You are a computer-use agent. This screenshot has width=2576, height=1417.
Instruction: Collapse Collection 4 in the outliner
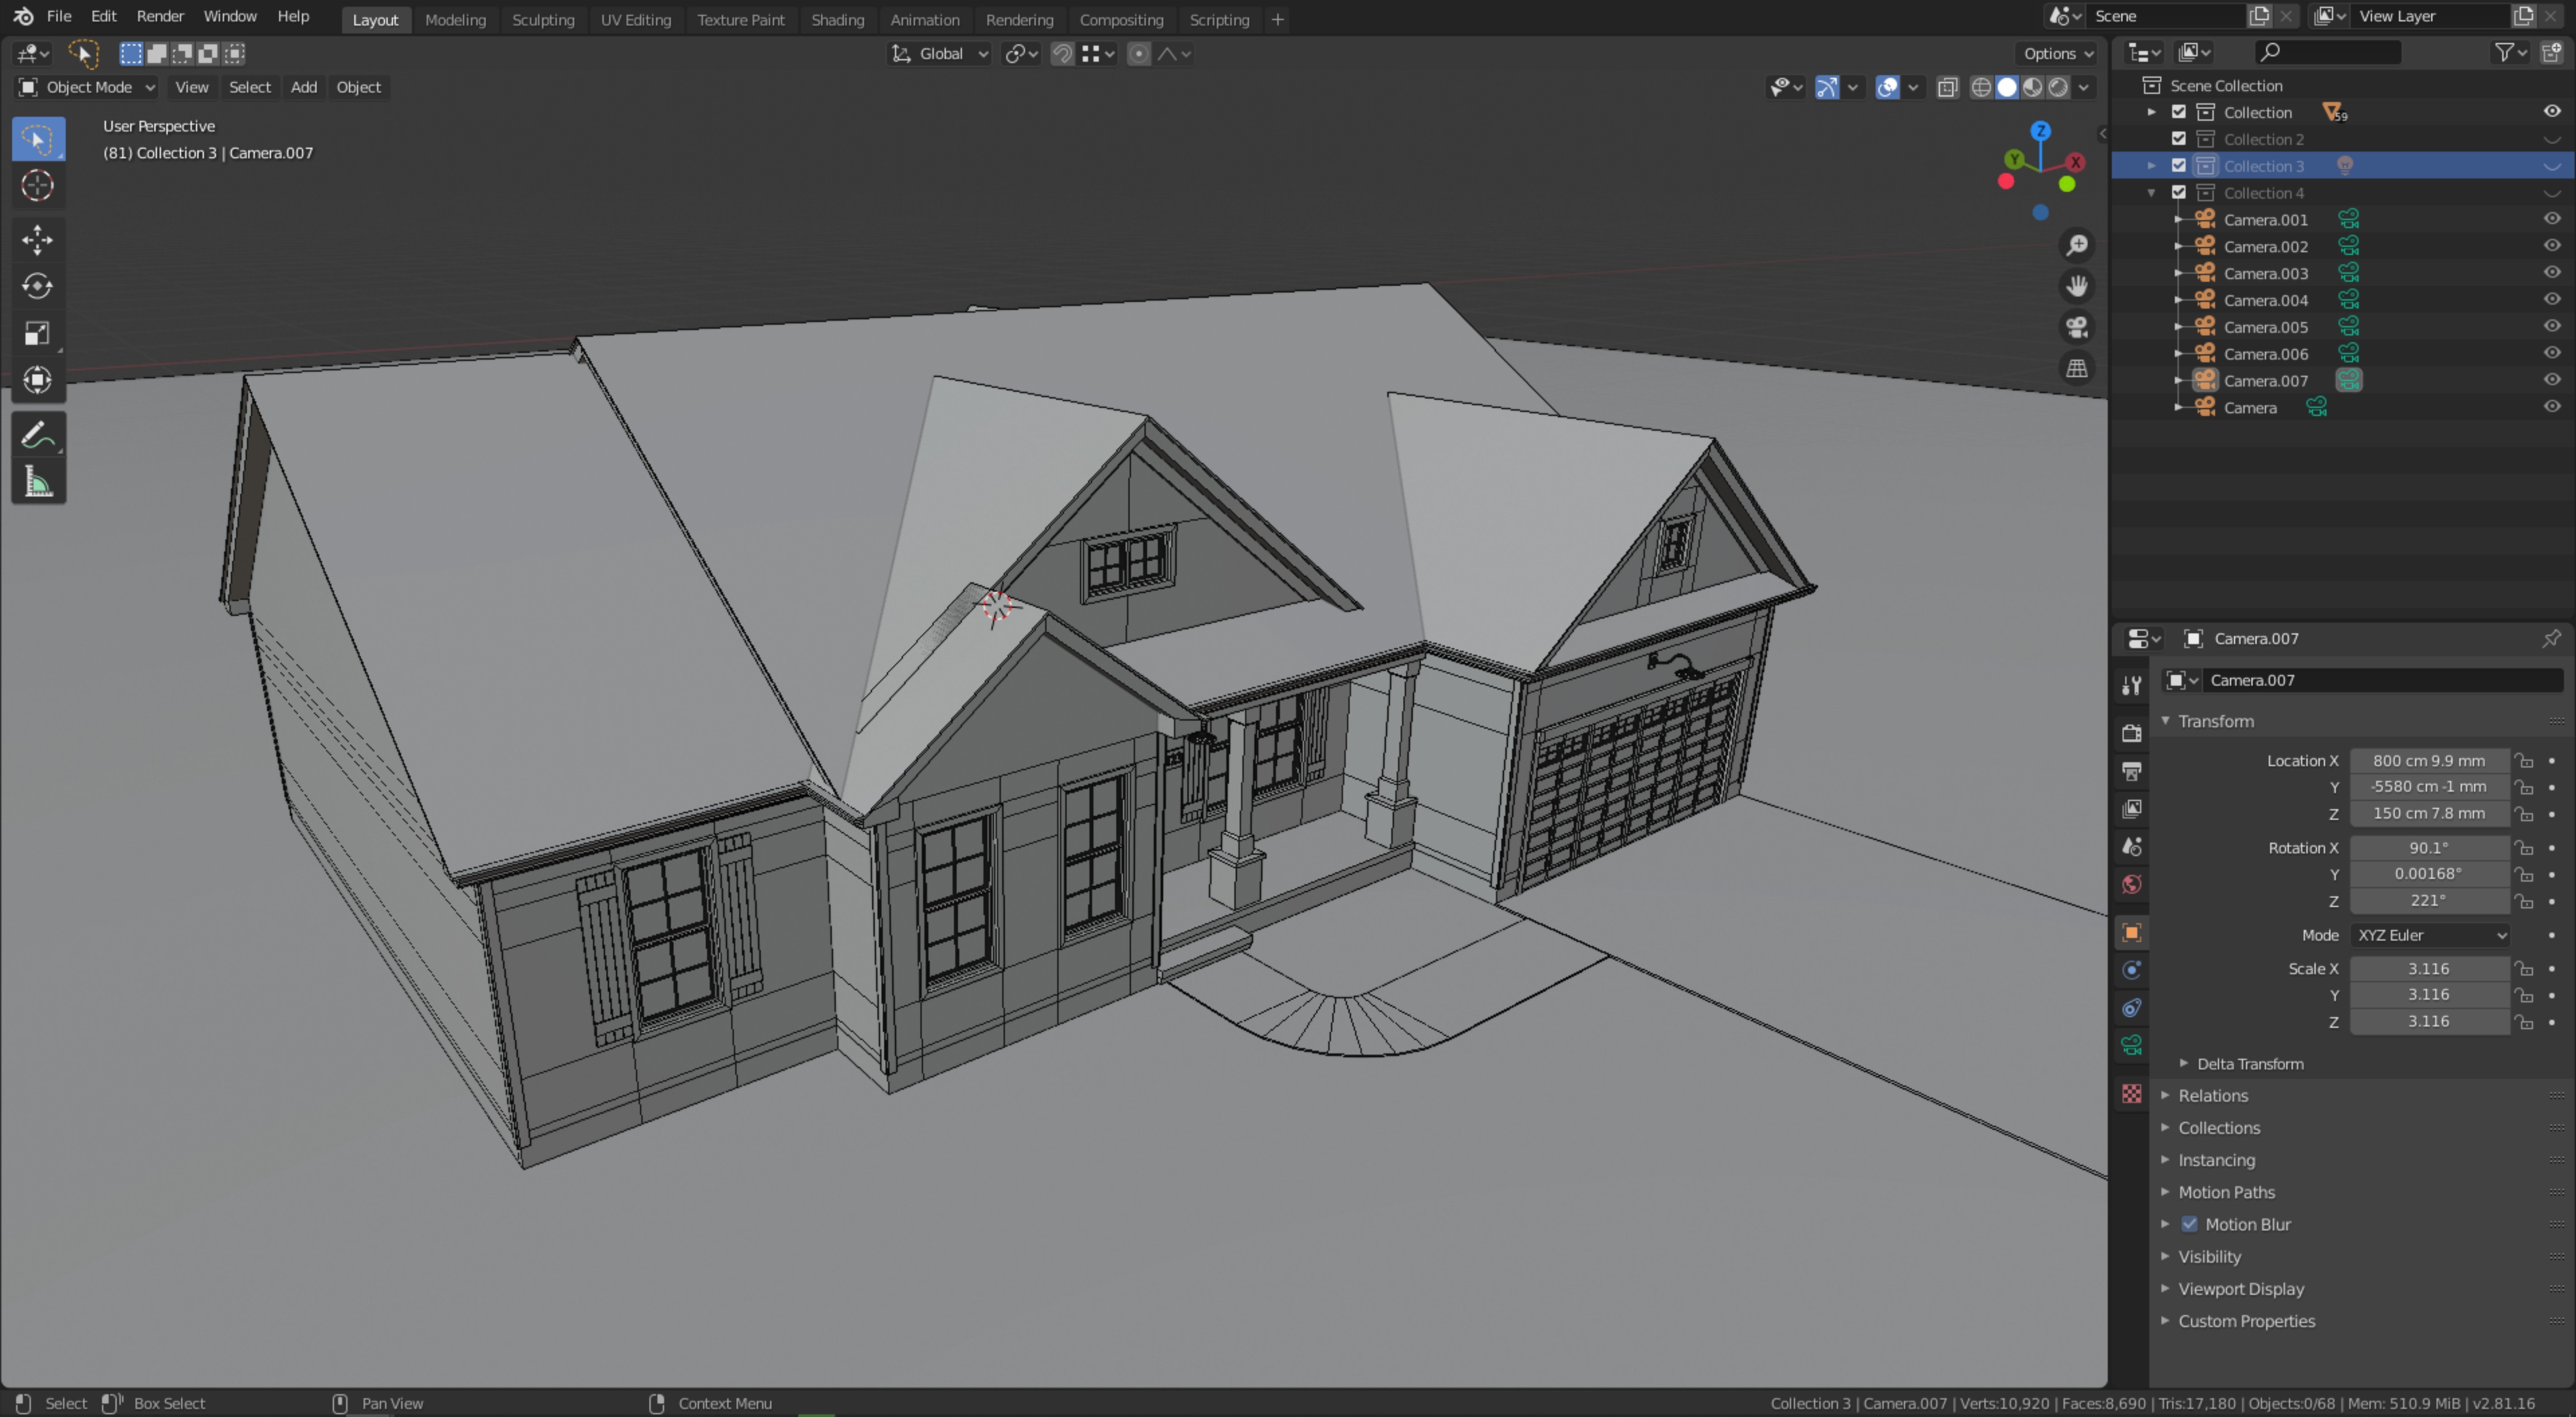pos(2151,193)
